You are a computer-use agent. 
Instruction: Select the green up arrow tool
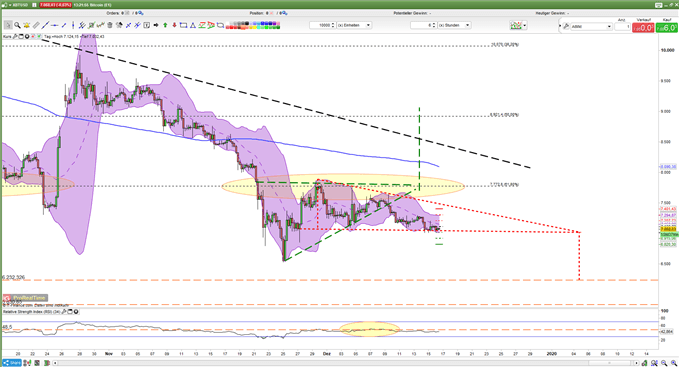165,25
